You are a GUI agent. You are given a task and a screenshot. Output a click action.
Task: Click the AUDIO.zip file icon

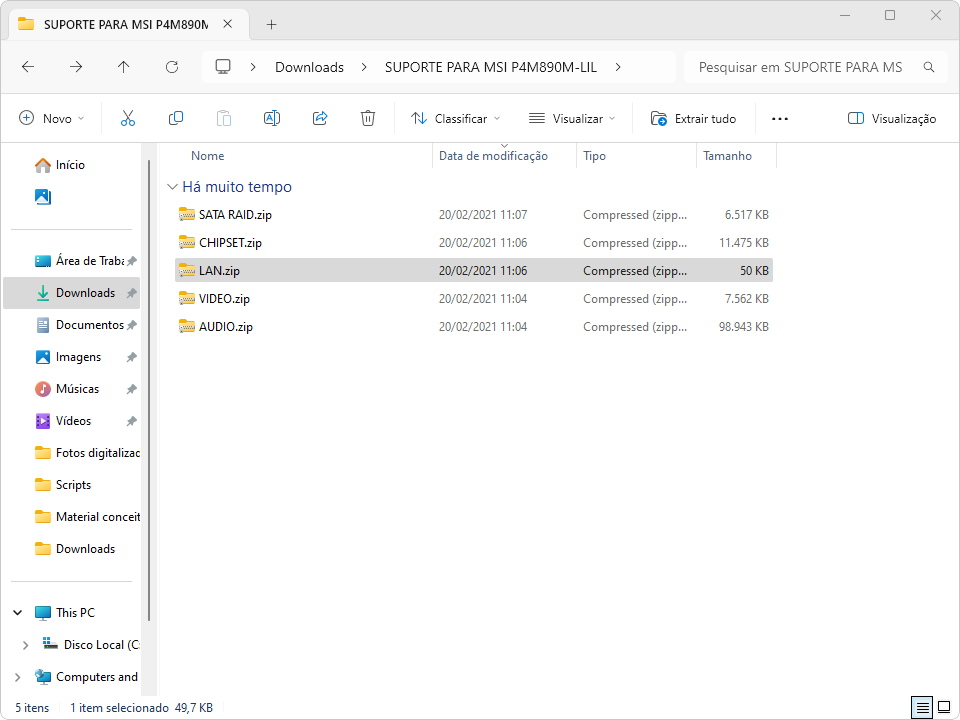(187, 326)
